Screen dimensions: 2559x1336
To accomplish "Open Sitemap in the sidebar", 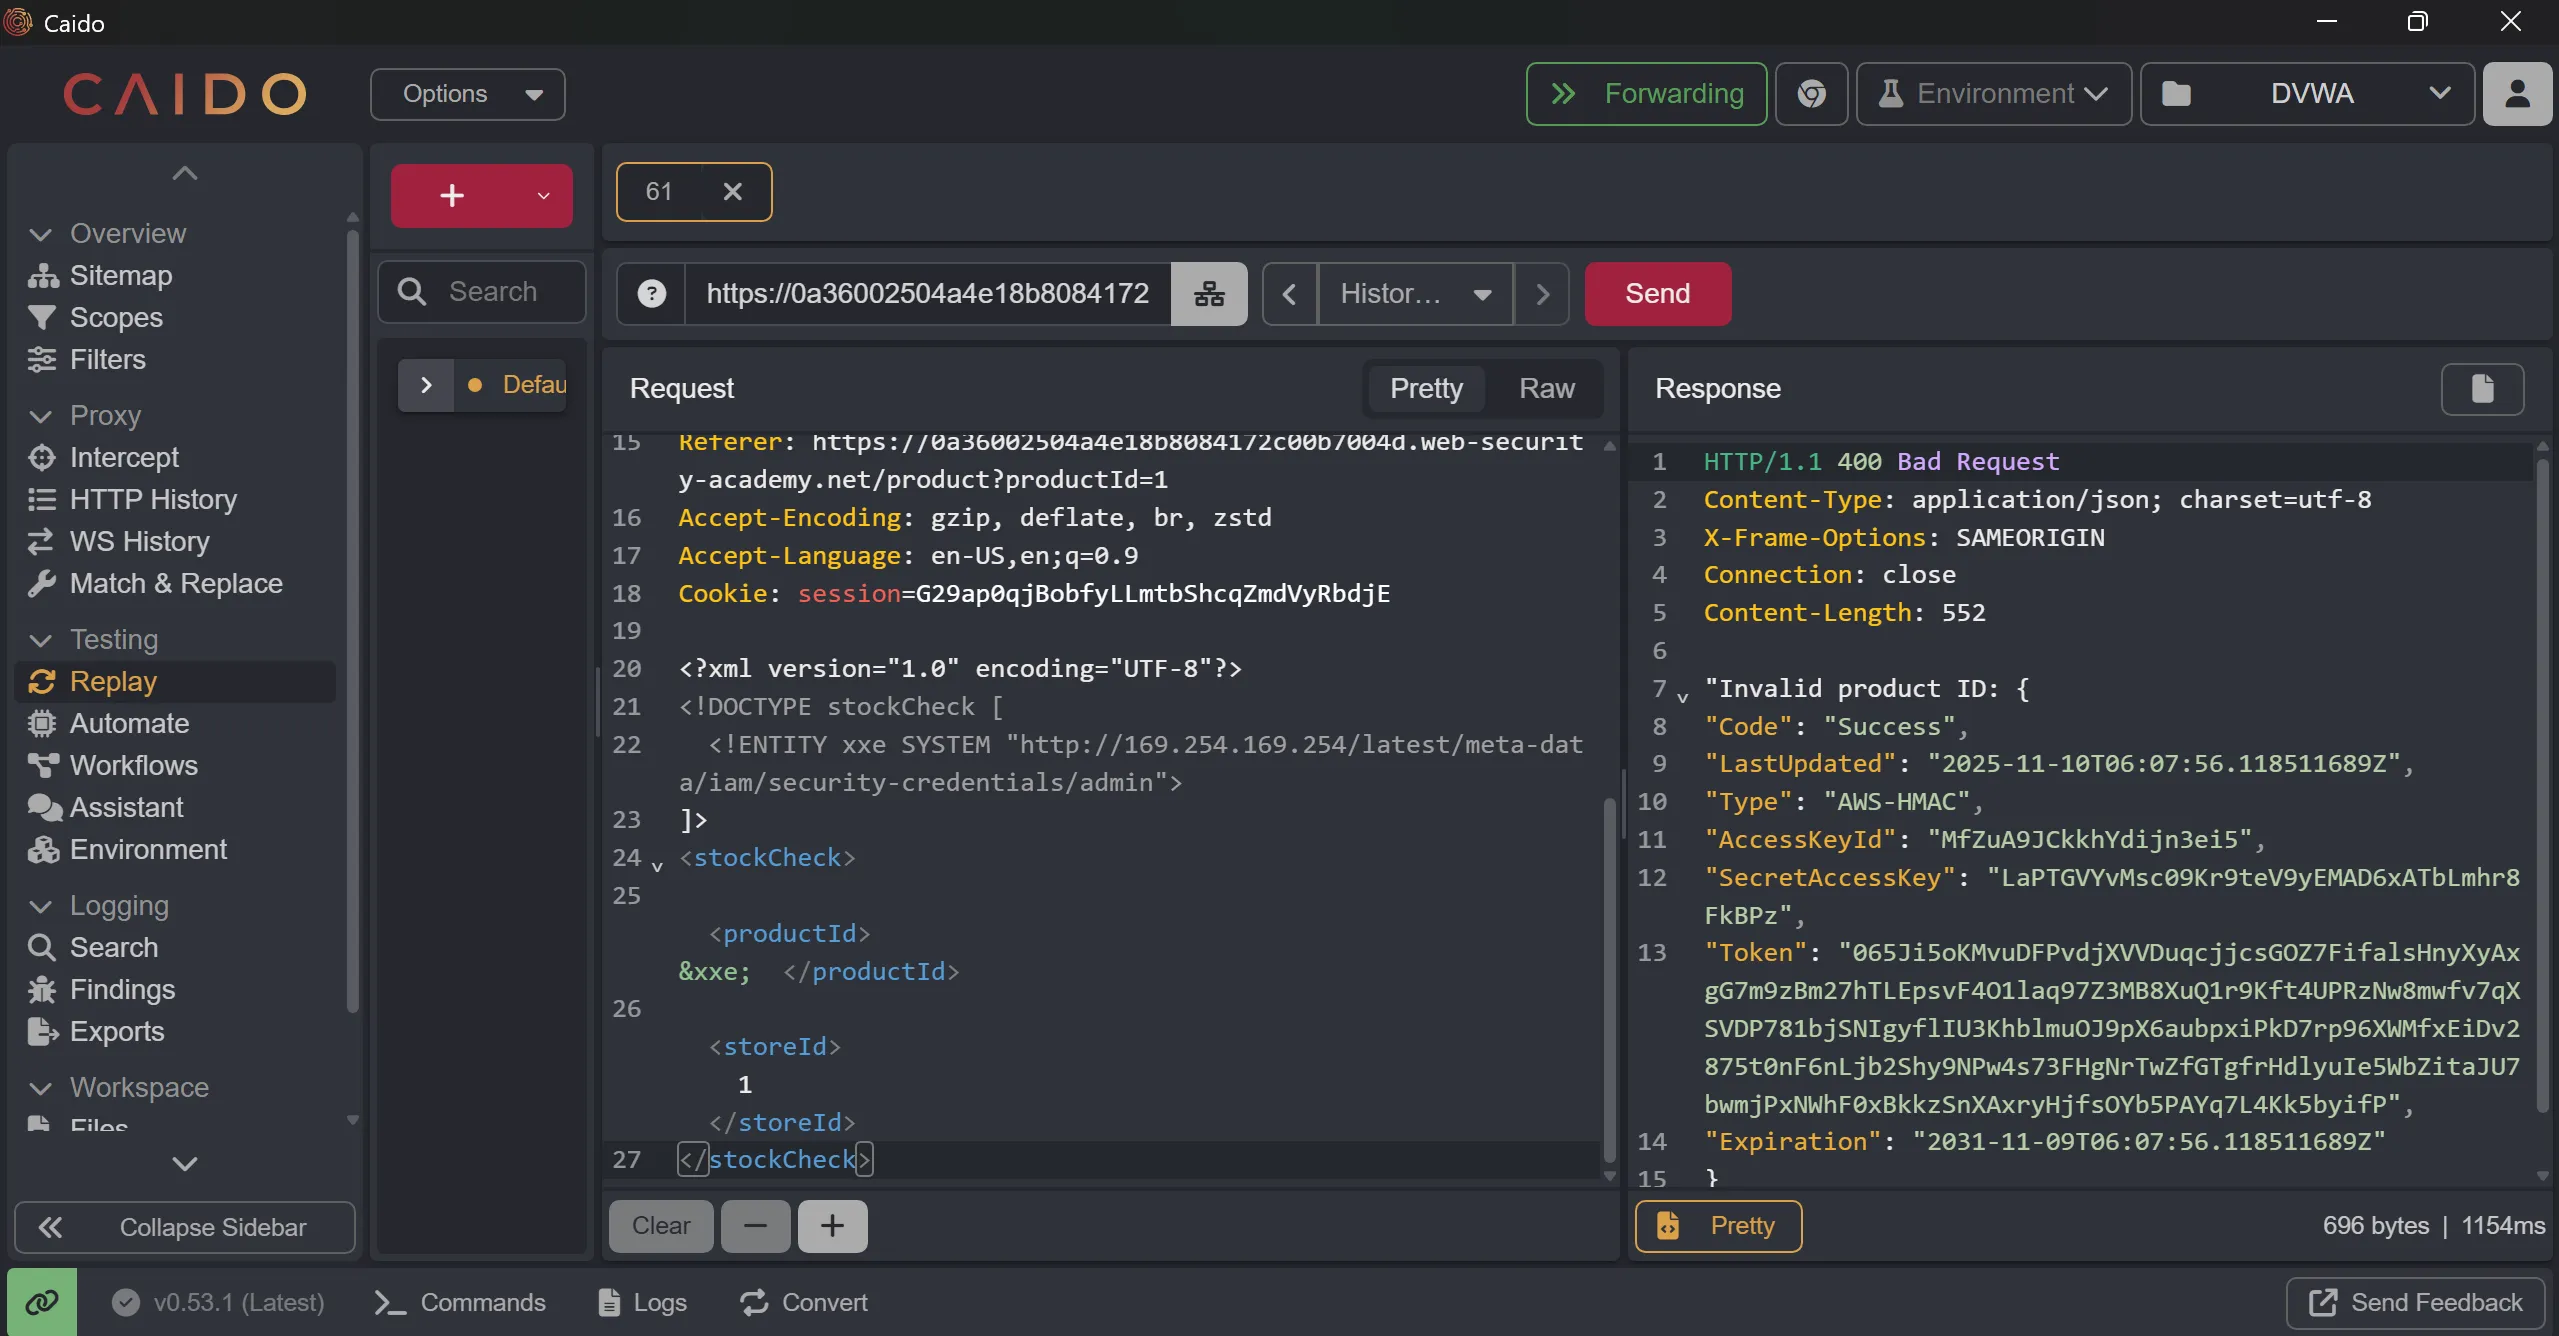I will coord(120,275).
